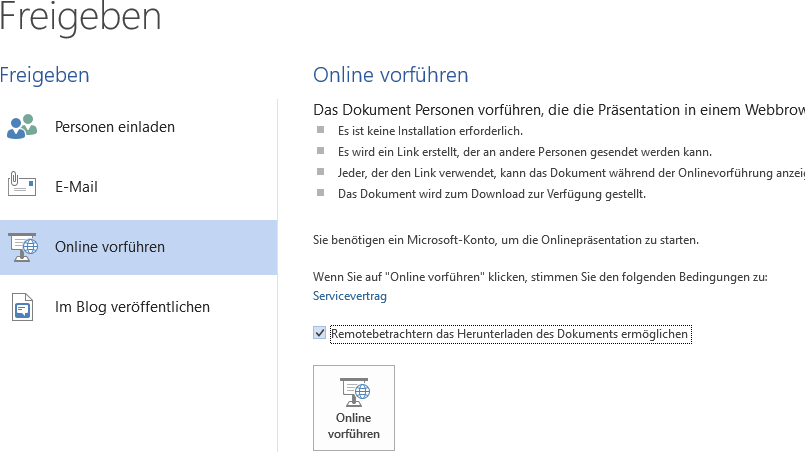Uncheck the Remotebetrachtern download checkbox
805x452 pixels.
click(x=319, y=334)
